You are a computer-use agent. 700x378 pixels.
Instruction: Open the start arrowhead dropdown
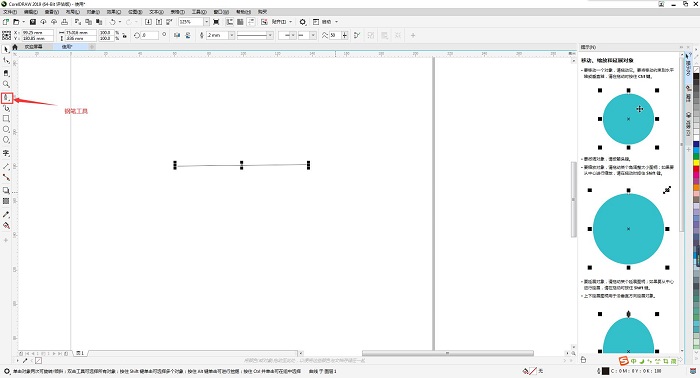[x=293, y=35]
